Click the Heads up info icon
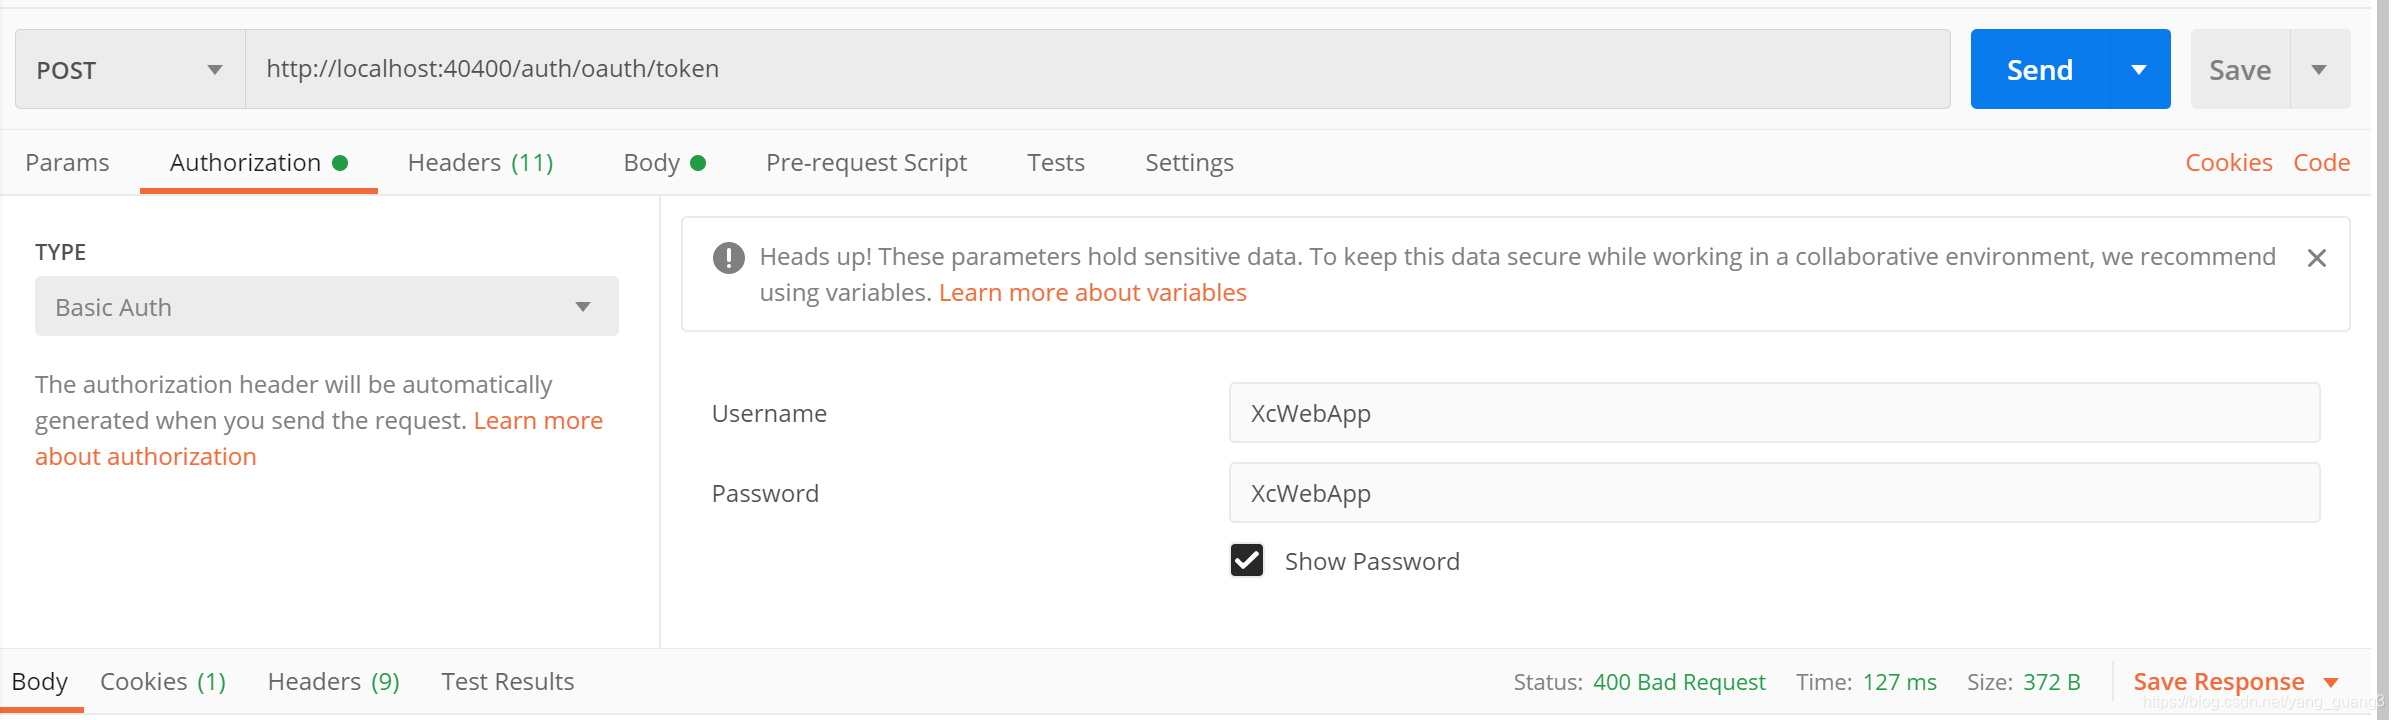This screenshot has width=2395, height=720. (x=729, y=258)
